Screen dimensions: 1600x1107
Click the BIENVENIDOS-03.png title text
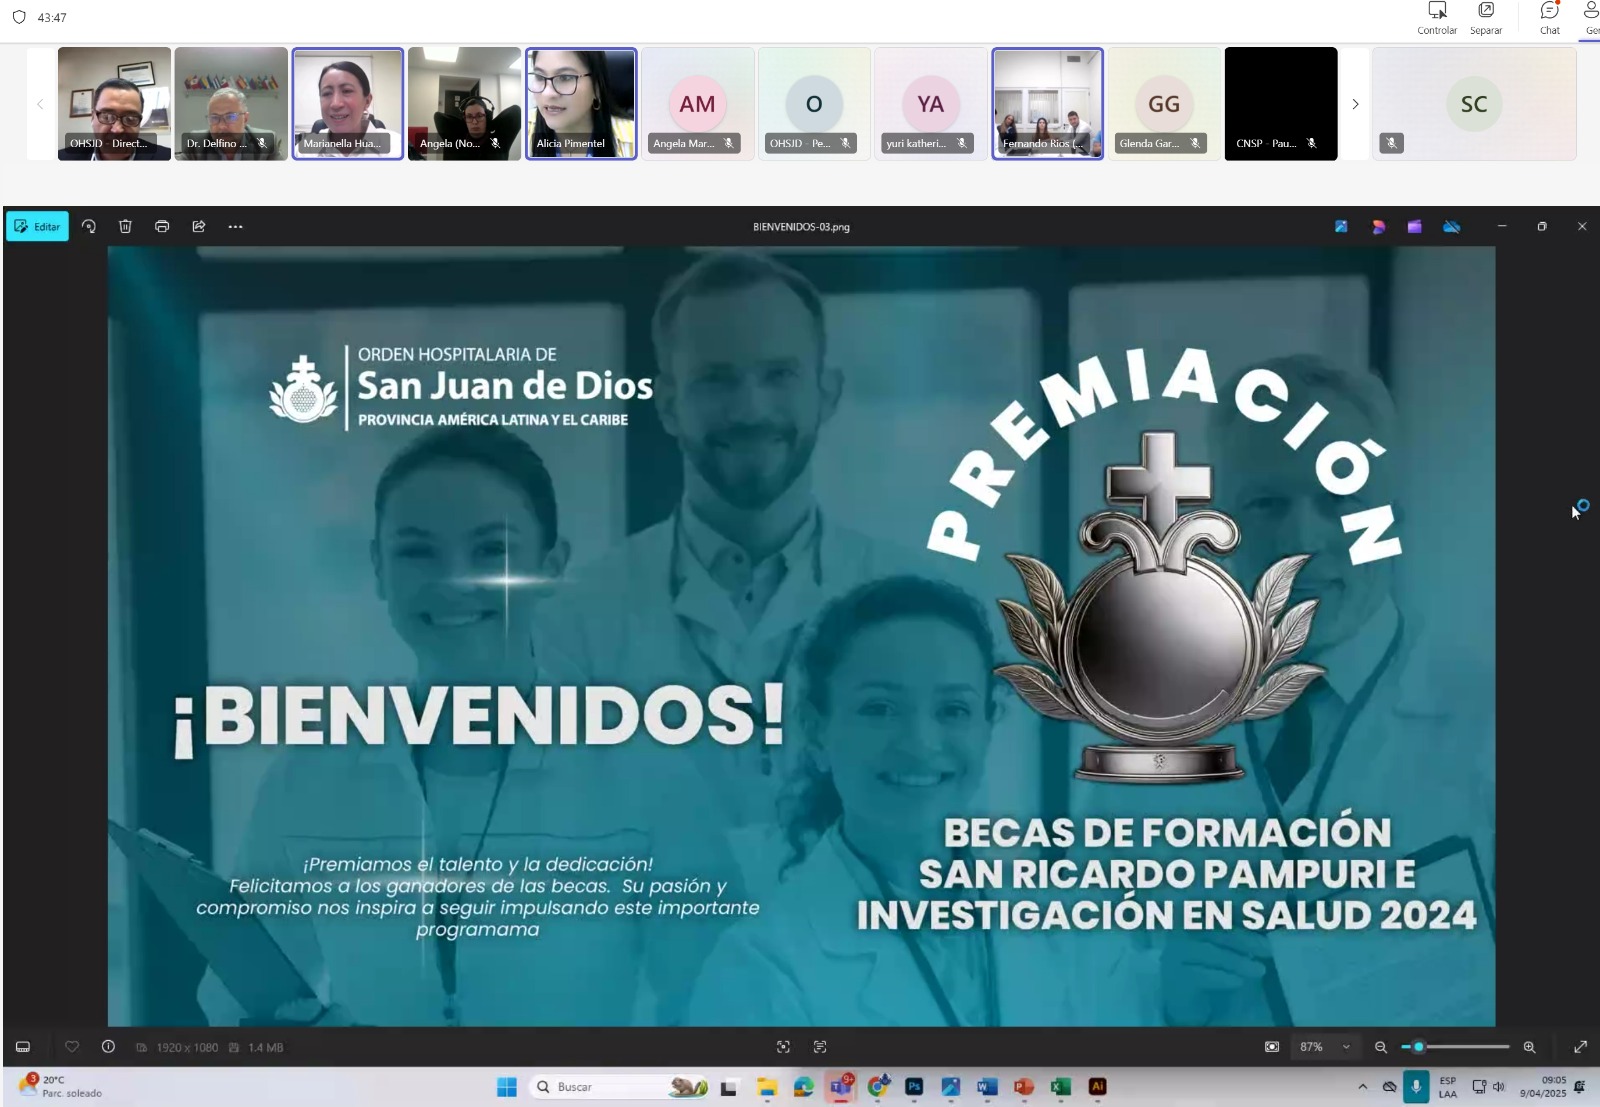click(801, 227)
